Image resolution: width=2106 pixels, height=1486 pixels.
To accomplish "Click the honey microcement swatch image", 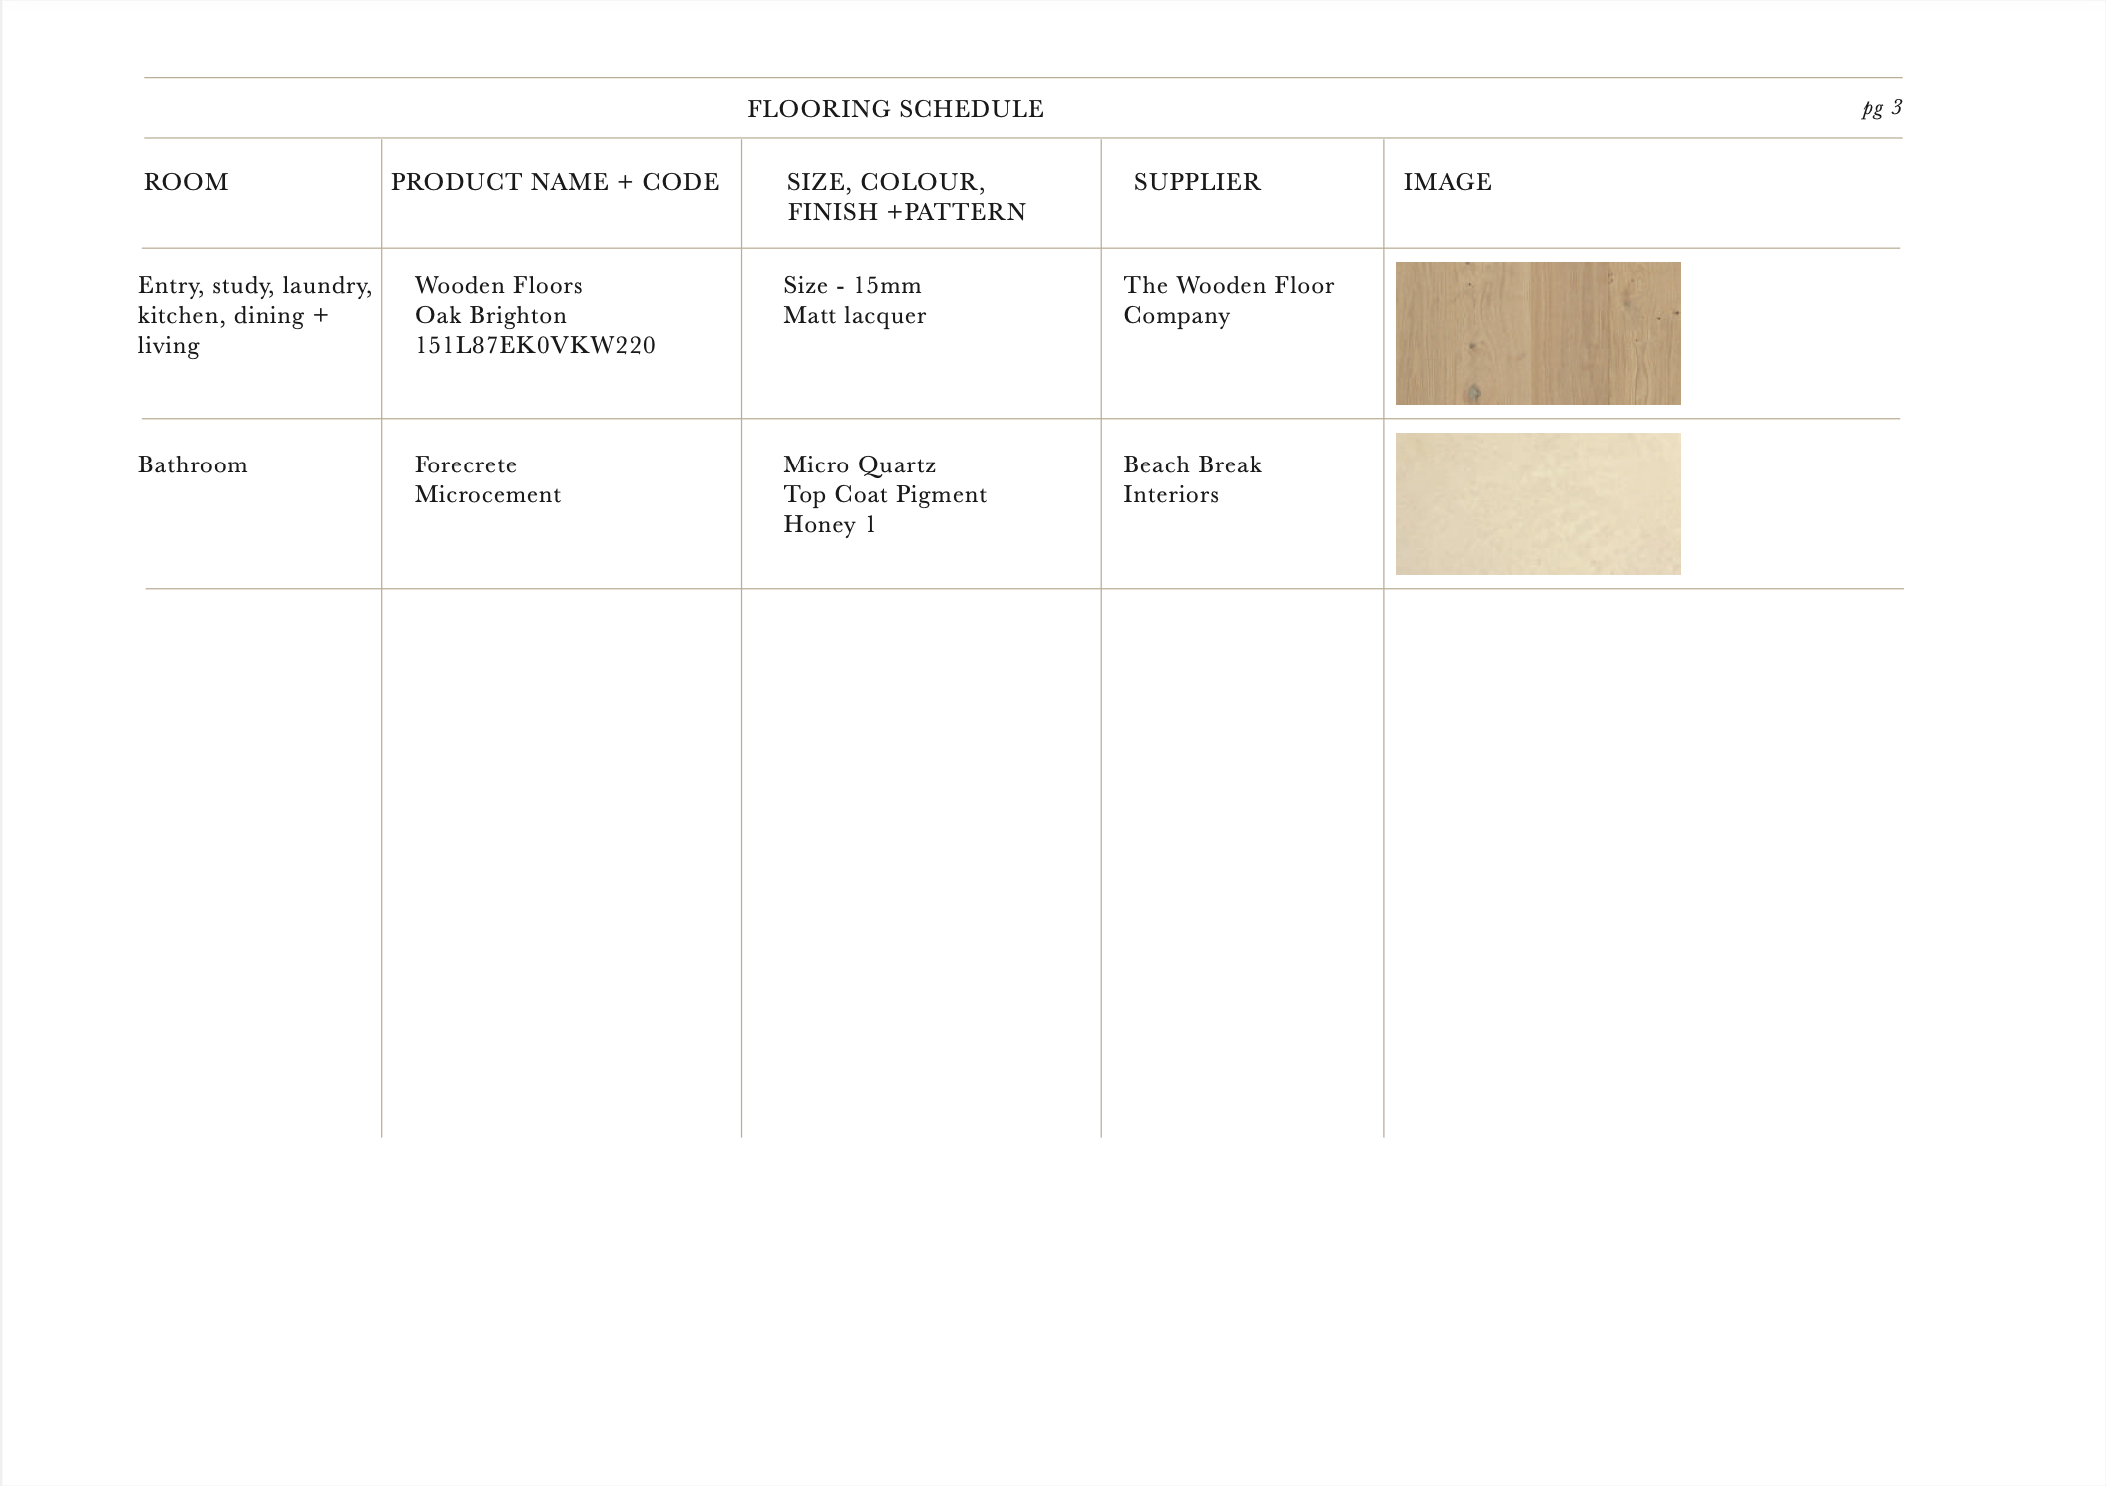I will [x=1537, y=504].
